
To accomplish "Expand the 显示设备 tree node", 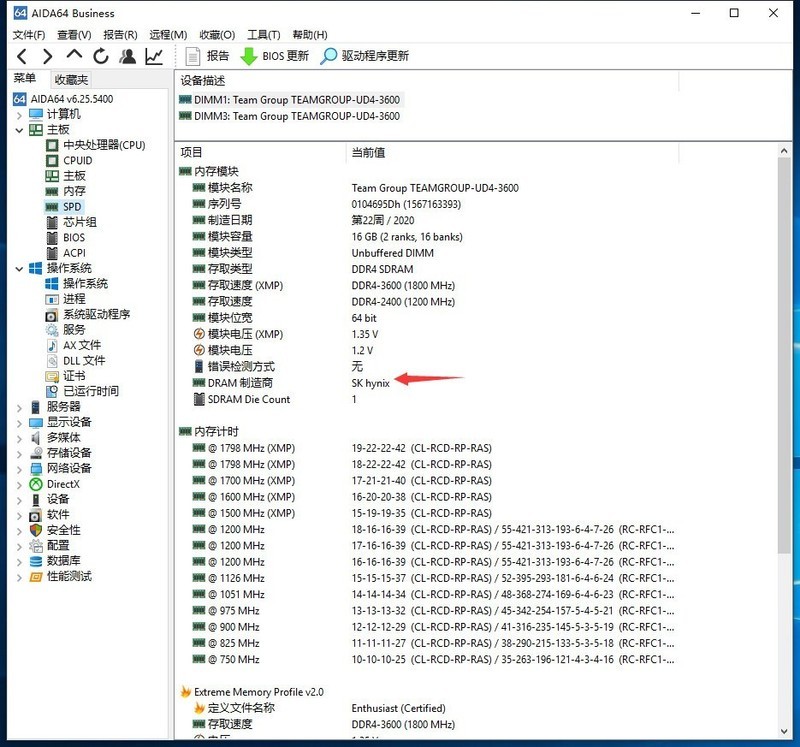I will [x=19, y=422].
